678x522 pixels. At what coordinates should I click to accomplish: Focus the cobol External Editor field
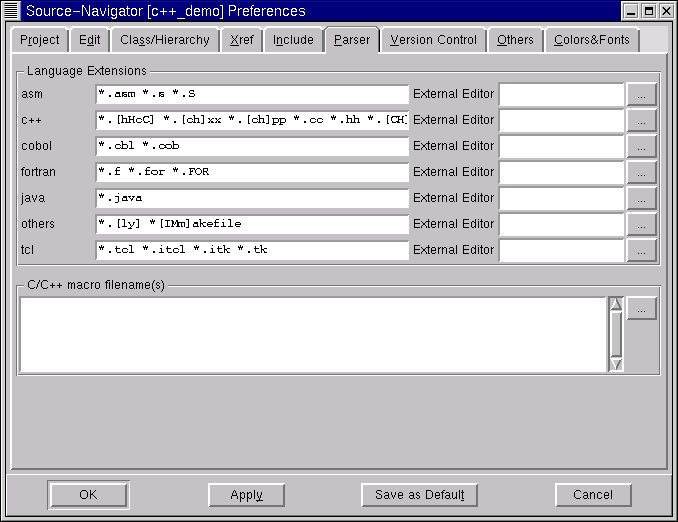tap(562, 146)
